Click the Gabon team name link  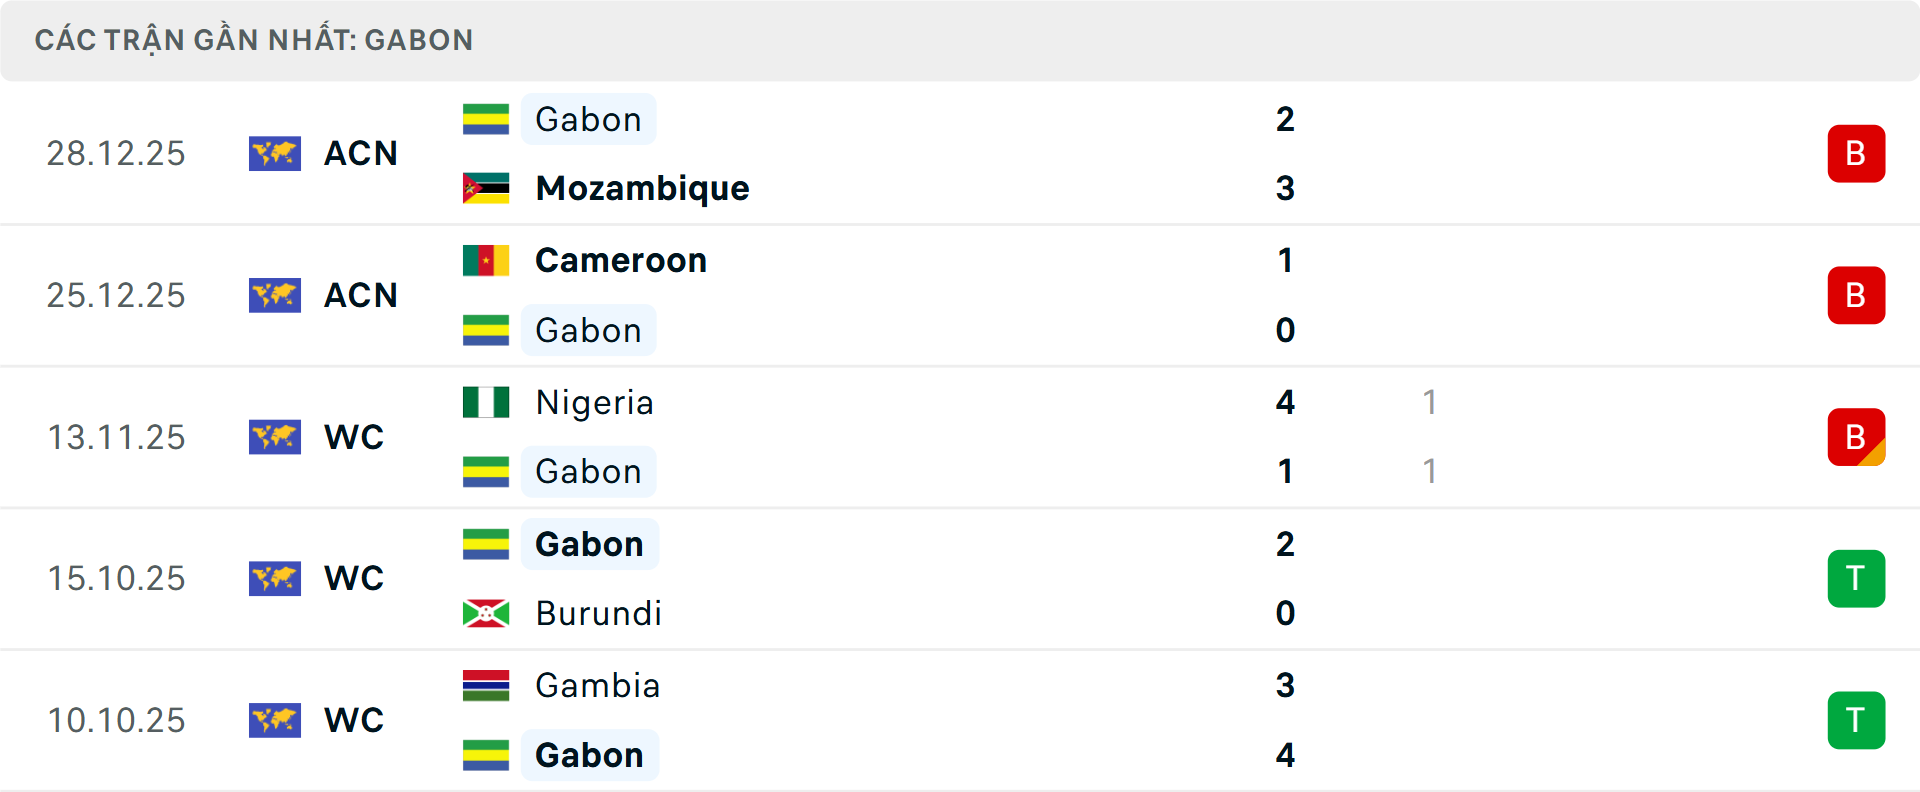[x=588, y=119]
